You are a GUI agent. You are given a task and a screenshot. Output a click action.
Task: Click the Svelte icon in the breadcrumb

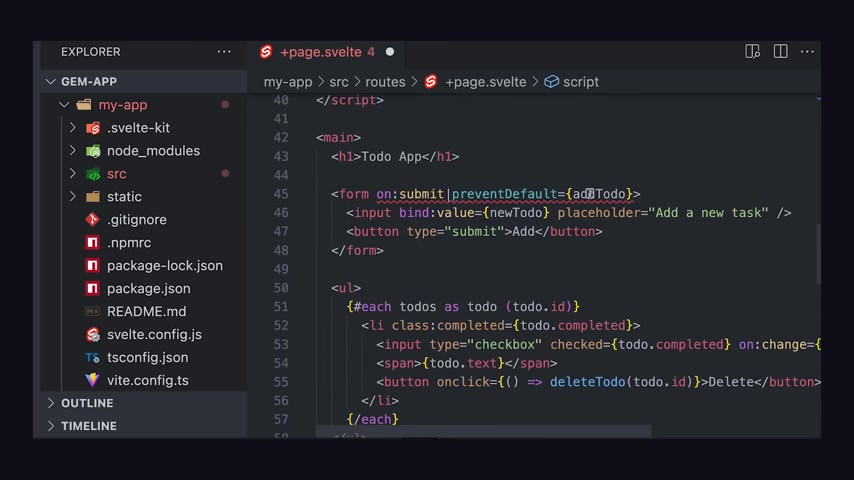(431, 82)
